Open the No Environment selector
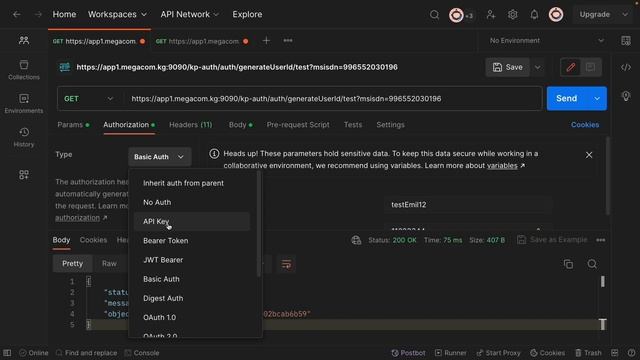The width and height of the screenshot is (640, 360). click(546, 40)
